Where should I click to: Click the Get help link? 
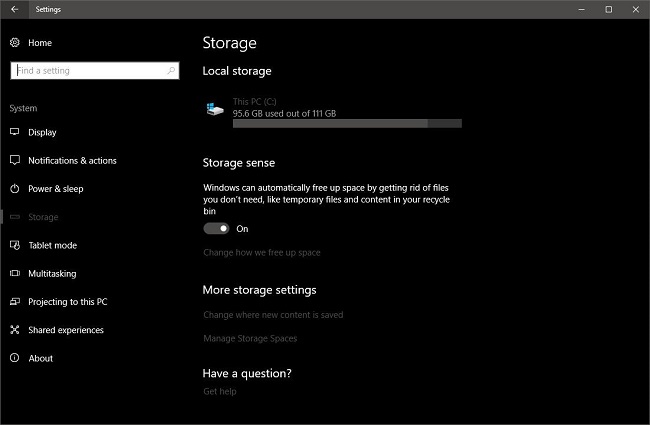(x=220, y=391)
